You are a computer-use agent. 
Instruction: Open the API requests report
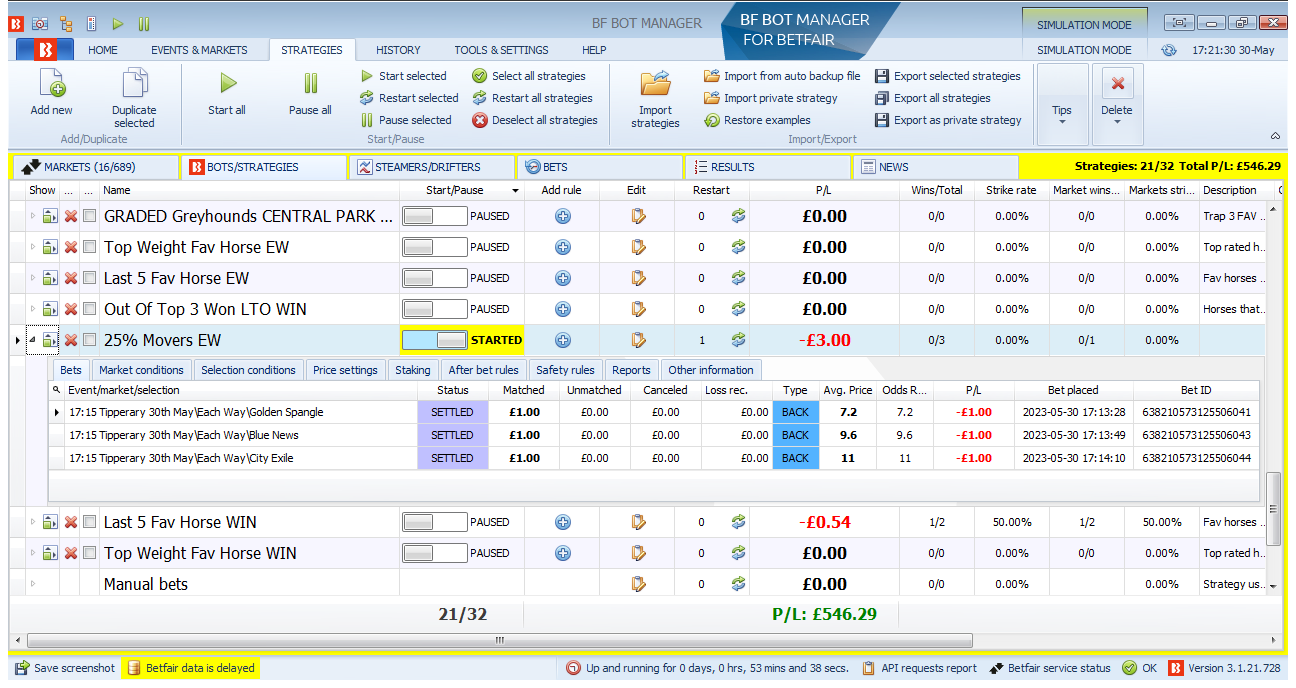920,668
